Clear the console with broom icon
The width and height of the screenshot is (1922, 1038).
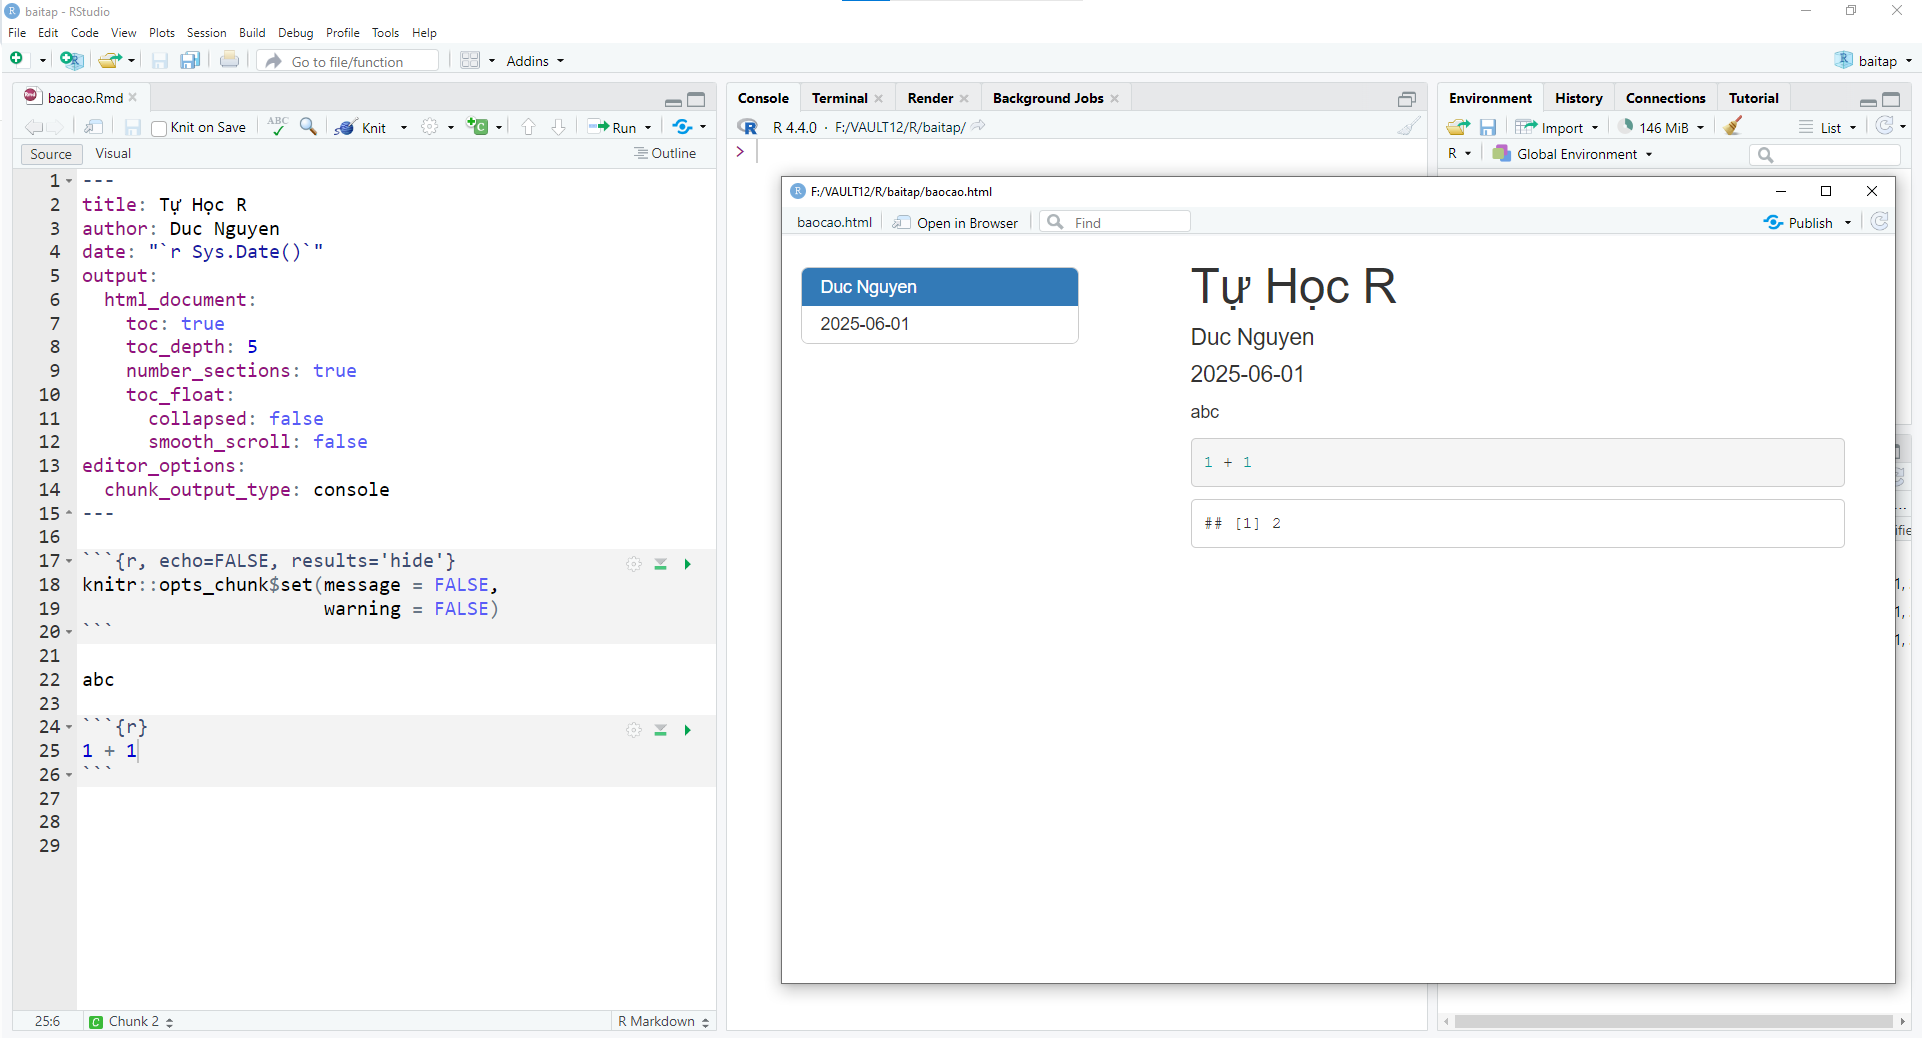coord(1408,127)
